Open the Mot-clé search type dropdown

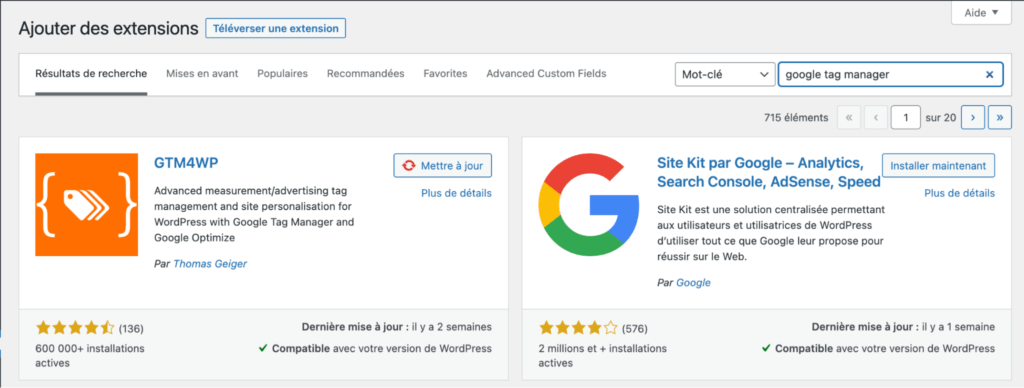[724, 74]
